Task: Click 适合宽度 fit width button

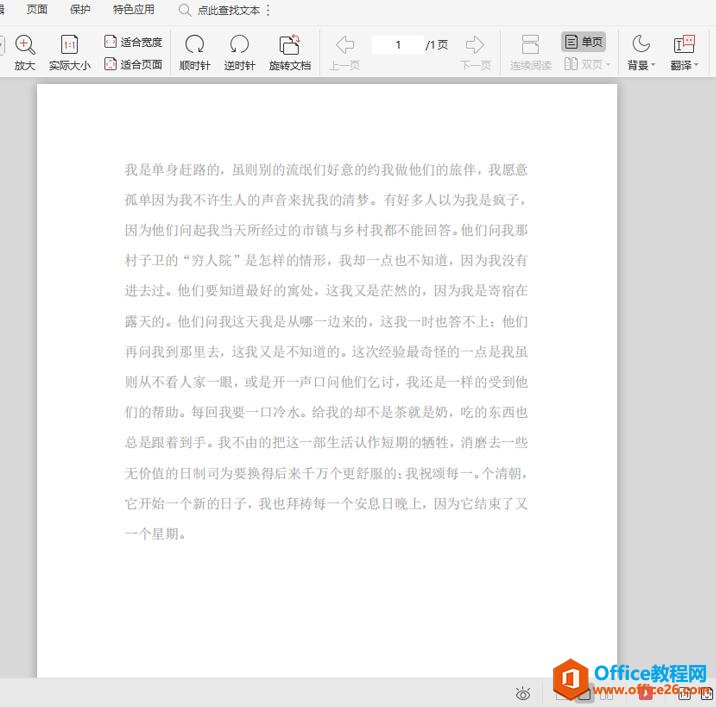Action: pyautogui.click(x=133, y=42)
